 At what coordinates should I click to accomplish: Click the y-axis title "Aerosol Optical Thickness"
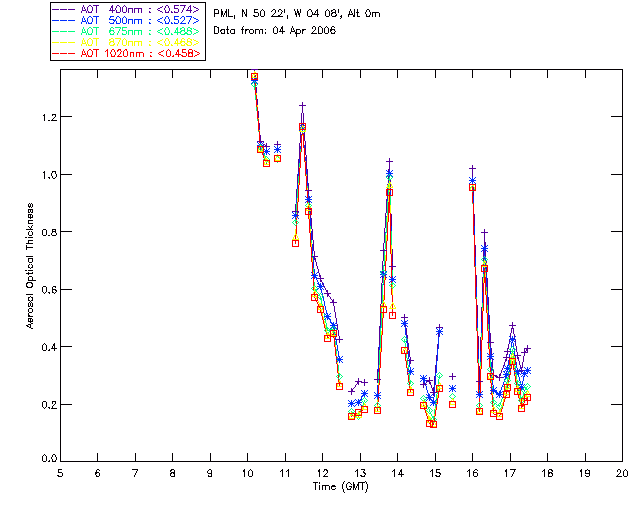[30, 266]
